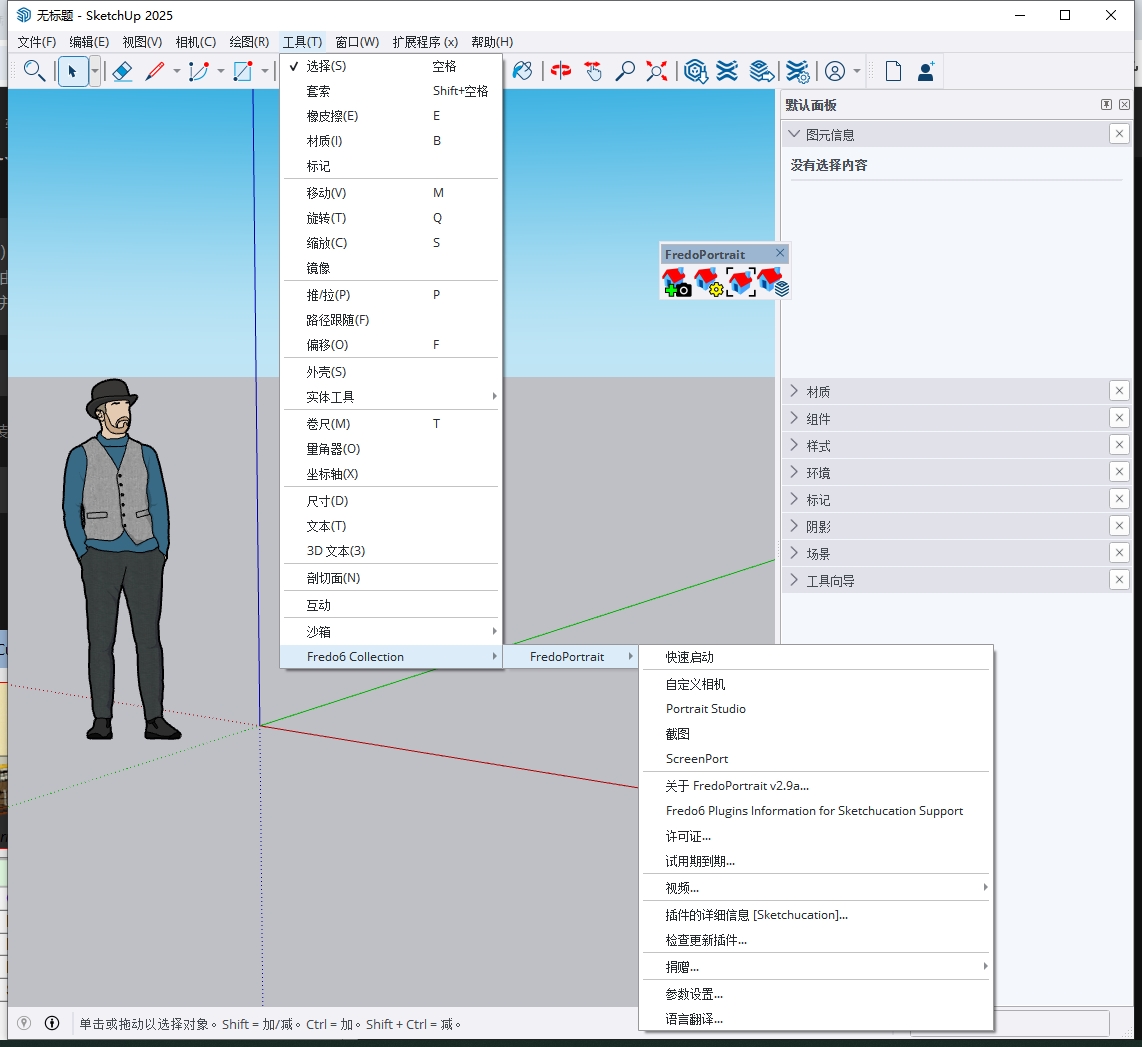
Task: Toggle the checked 选择(S) item in the Tools menu
Action: tap(330, 64)
